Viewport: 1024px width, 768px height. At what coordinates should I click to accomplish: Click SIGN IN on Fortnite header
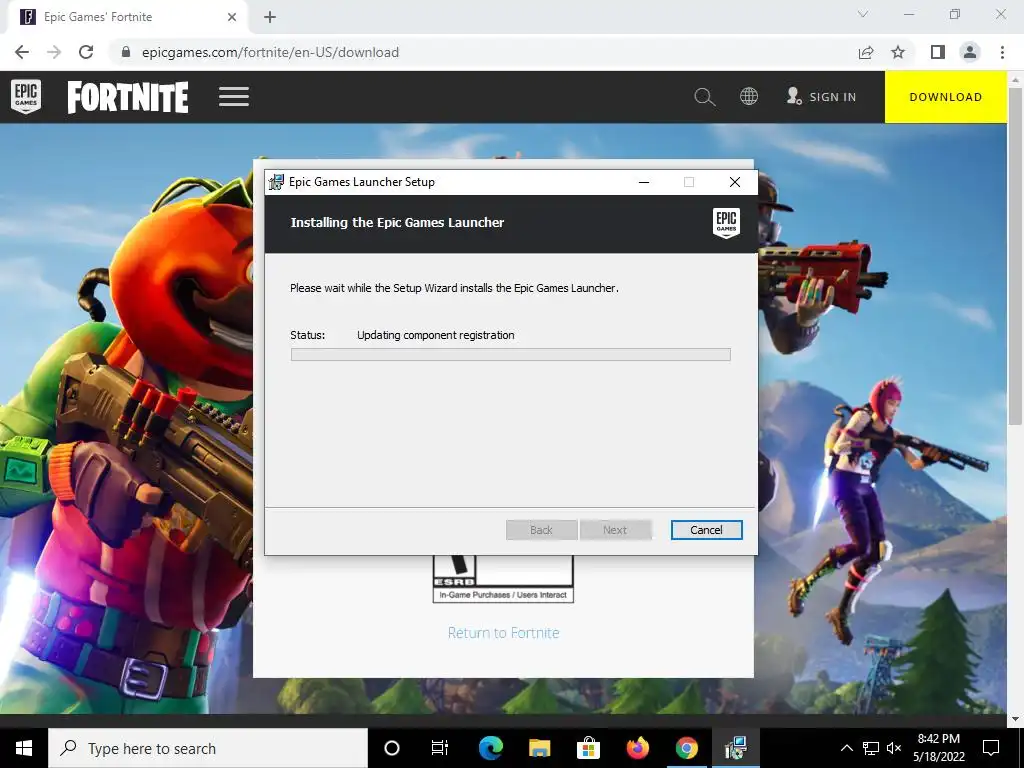pos(822,97)
